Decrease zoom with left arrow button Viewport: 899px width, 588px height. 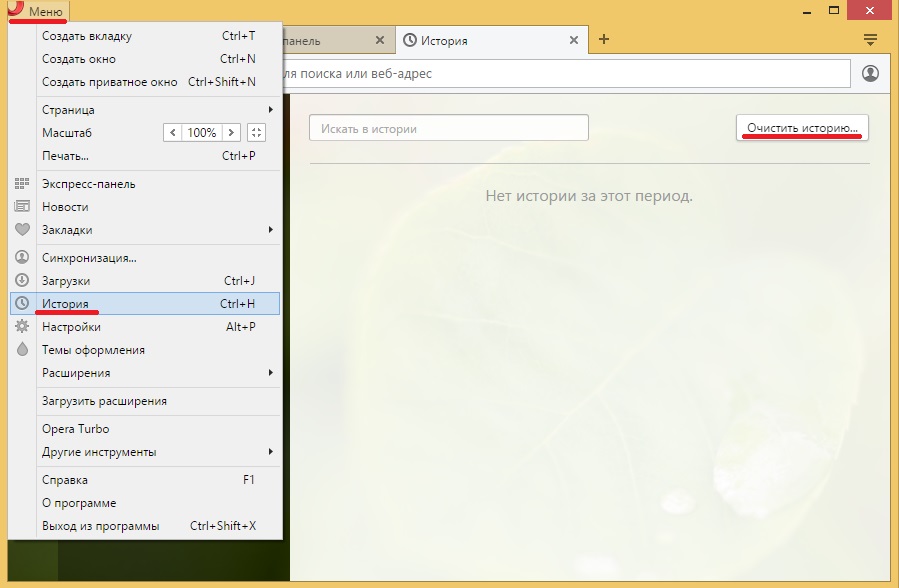(173, 132)
